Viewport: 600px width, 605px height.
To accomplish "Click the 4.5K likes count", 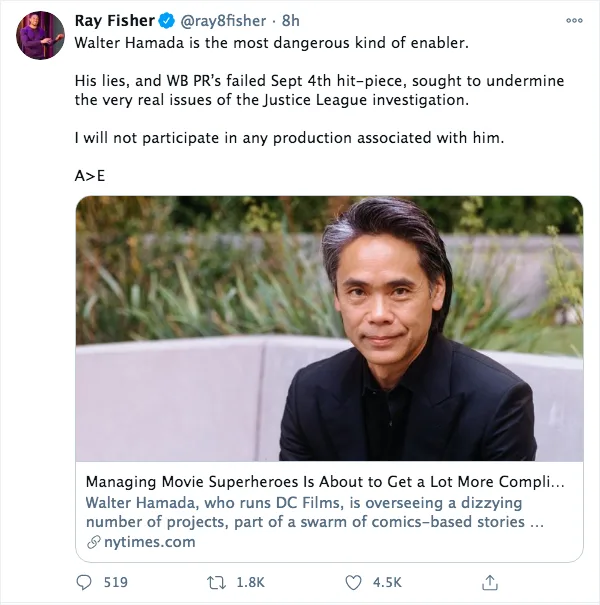I will 386,582.
